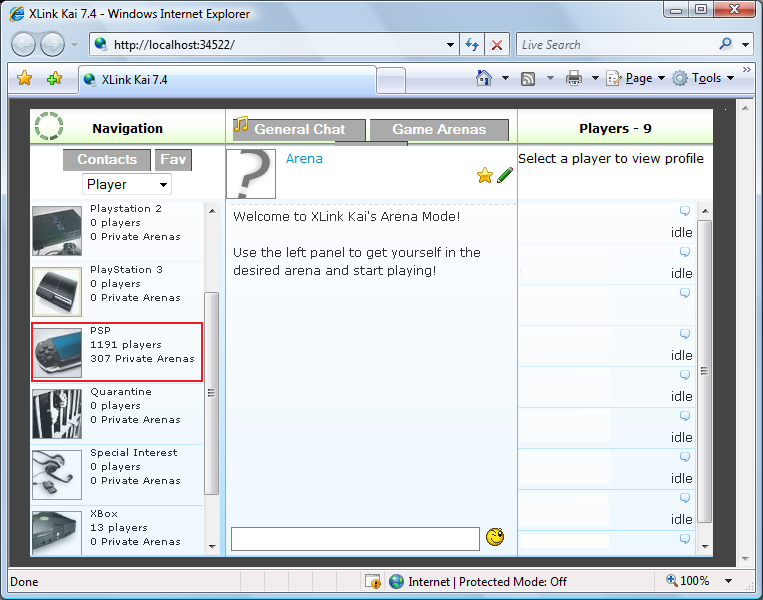This screenshot has height=600, width=763.
Task: Open the Page menu
Action: click(635, 78)
